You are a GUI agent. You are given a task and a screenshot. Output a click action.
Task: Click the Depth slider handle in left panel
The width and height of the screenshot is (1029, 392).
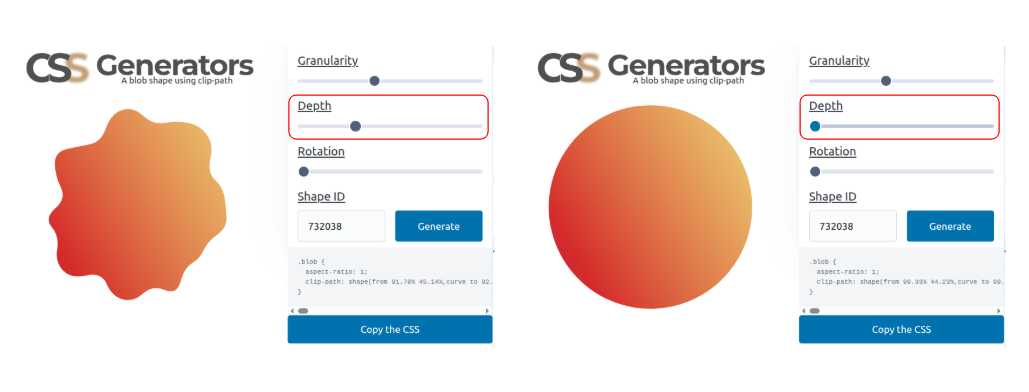[355, 126]
